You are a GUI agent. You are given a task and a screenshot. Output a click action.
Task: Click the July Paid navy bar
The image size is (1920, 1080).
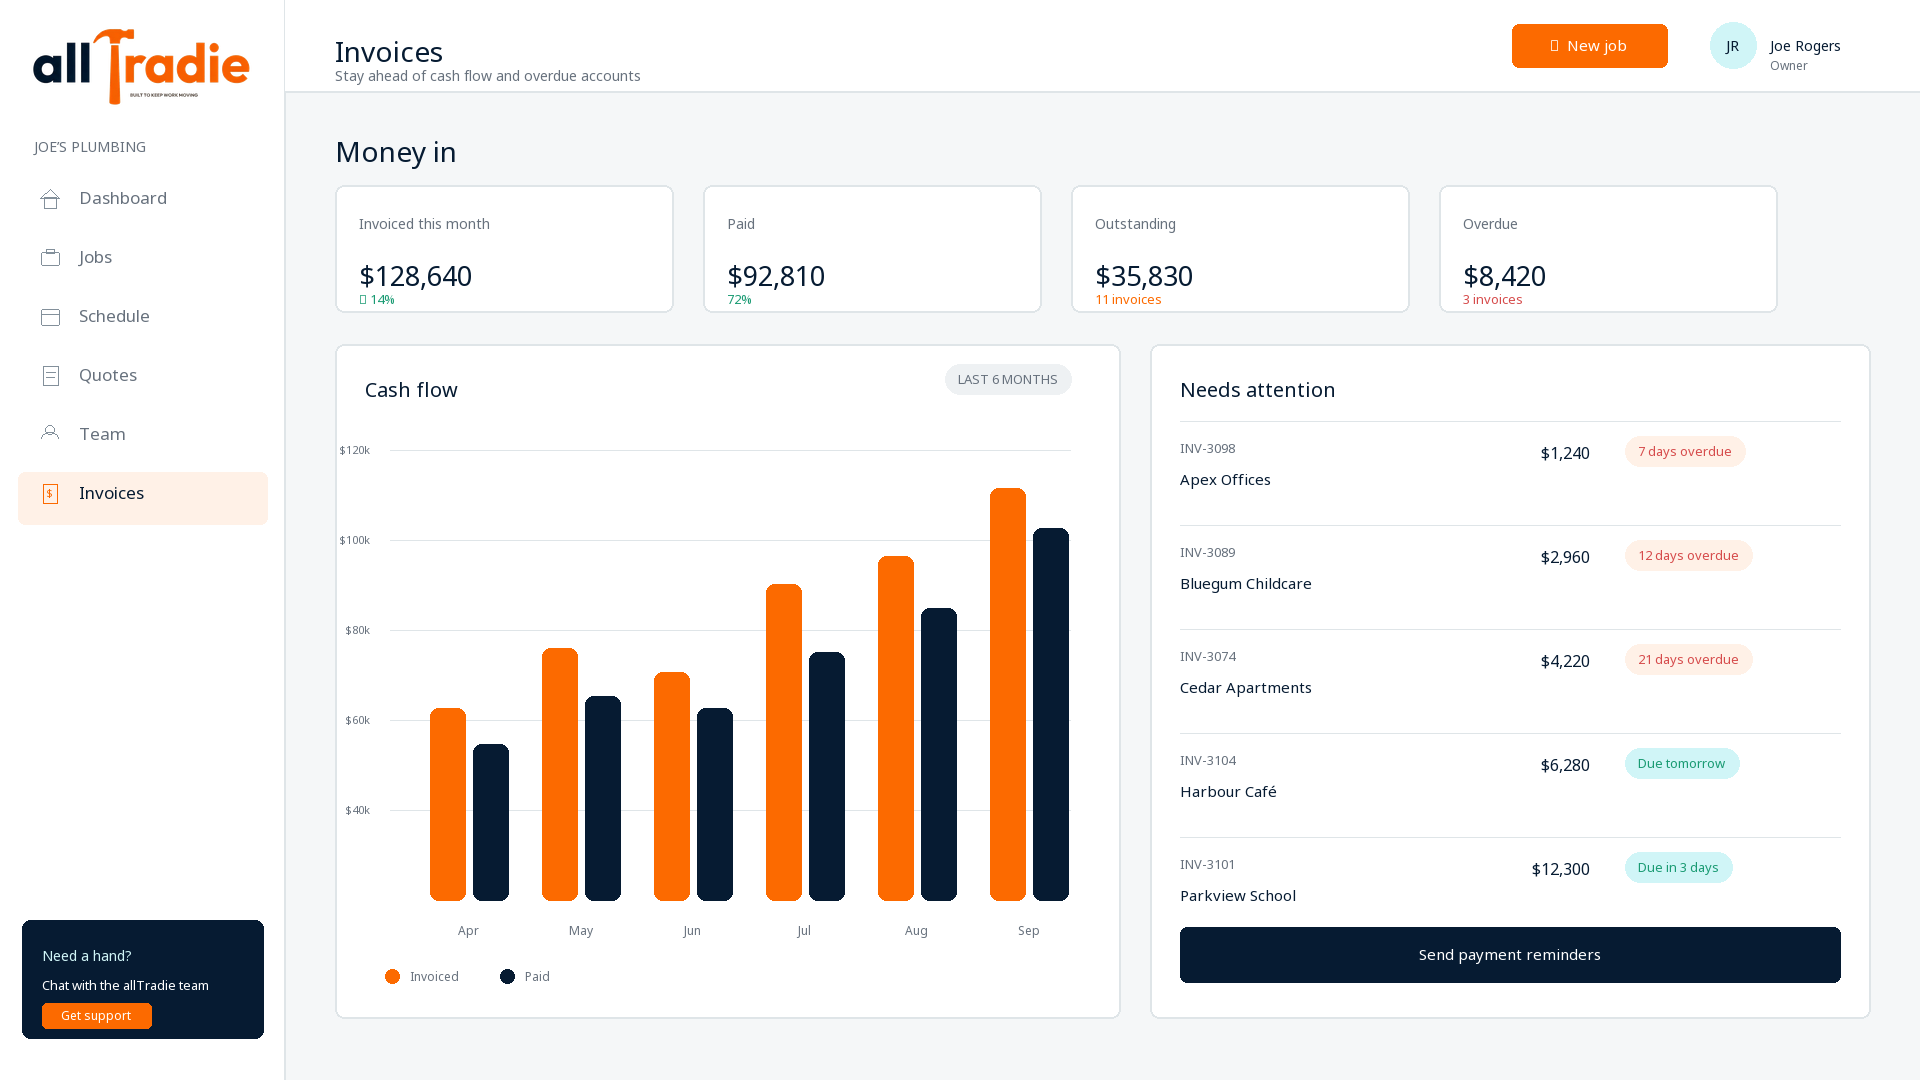pyautogui.click(x=827, y=777)
